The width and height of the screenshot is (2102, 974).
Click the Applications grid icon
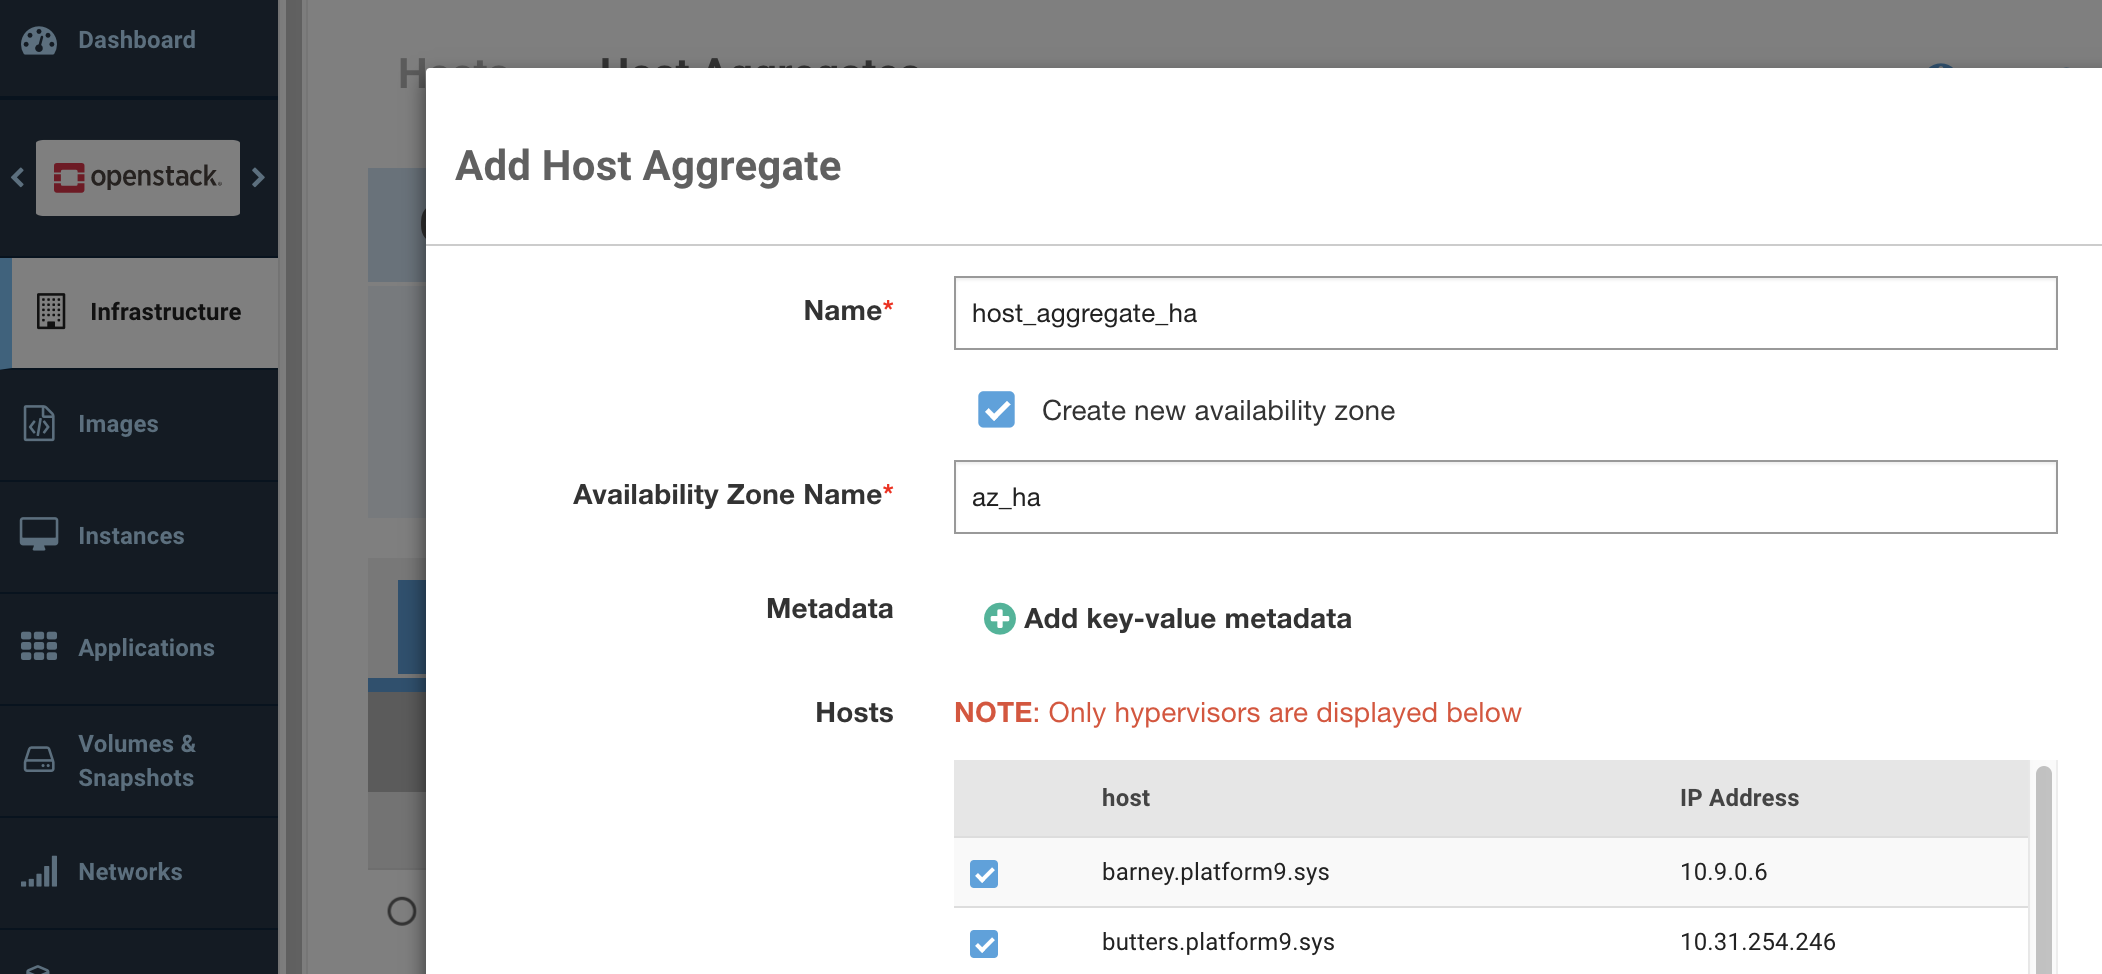(x=39, y=647)
